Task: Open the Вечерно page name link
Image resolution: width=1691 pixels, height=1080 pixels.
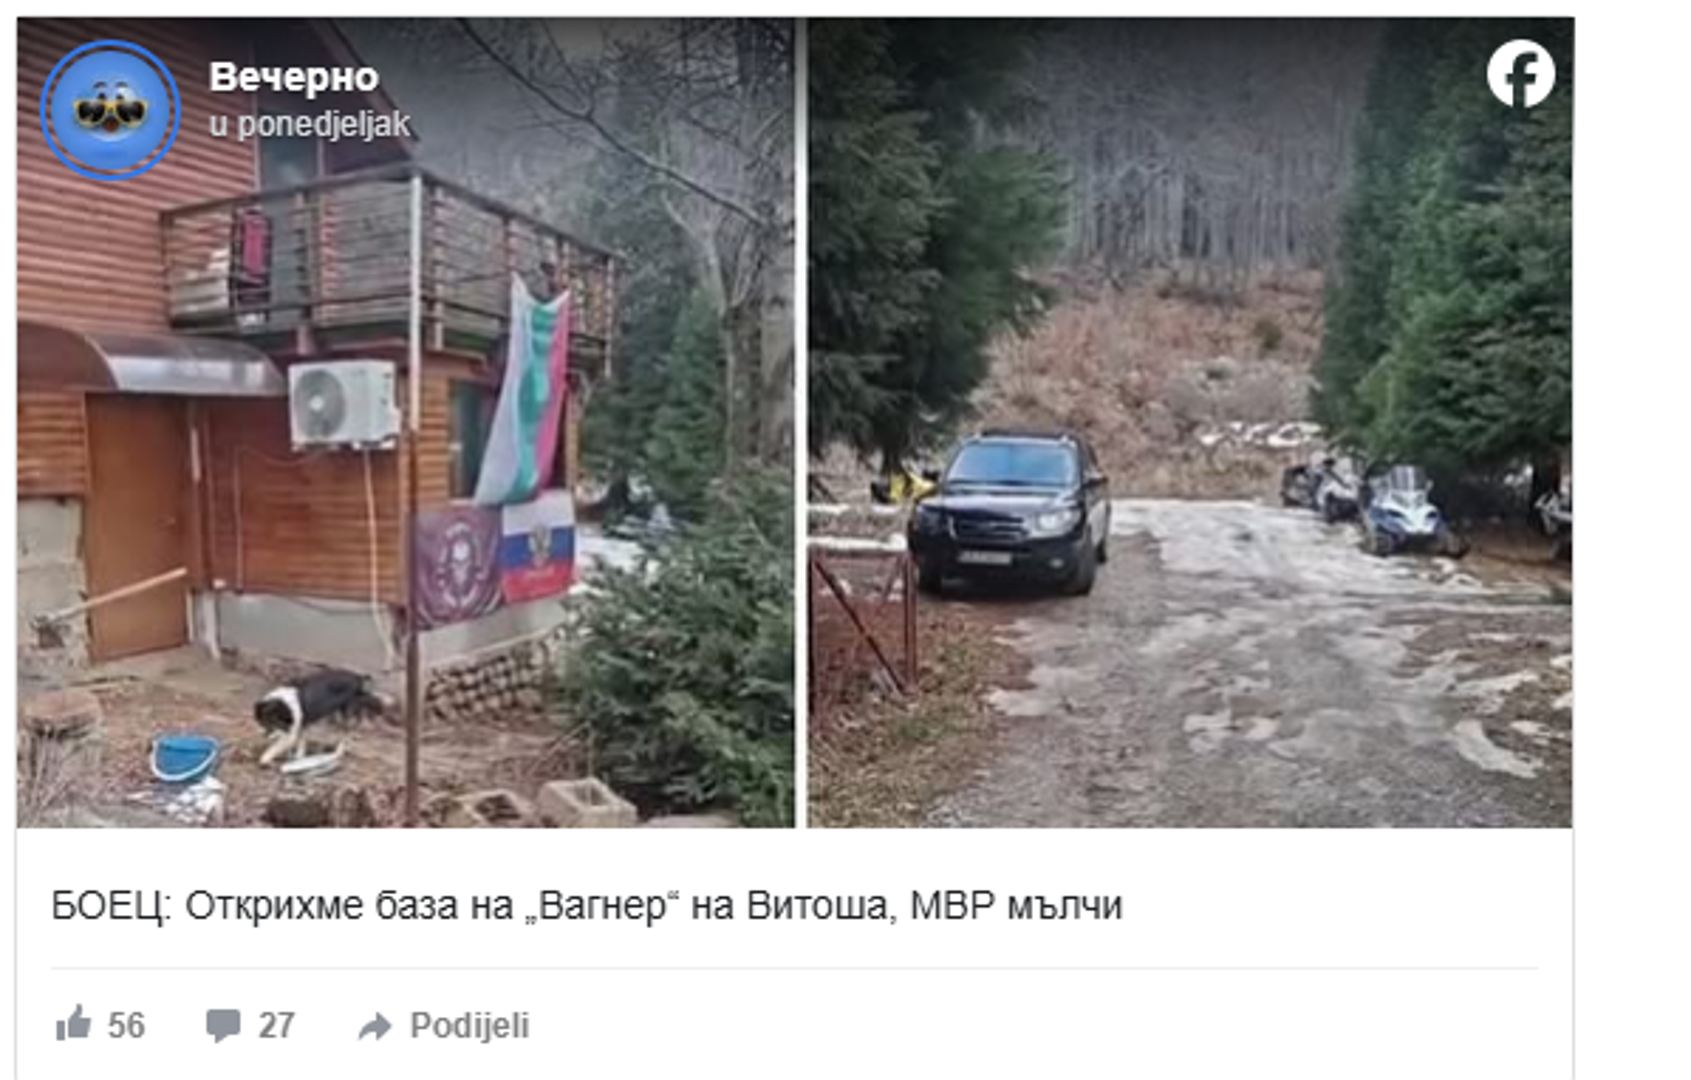Action: click(x=294, y=77)
